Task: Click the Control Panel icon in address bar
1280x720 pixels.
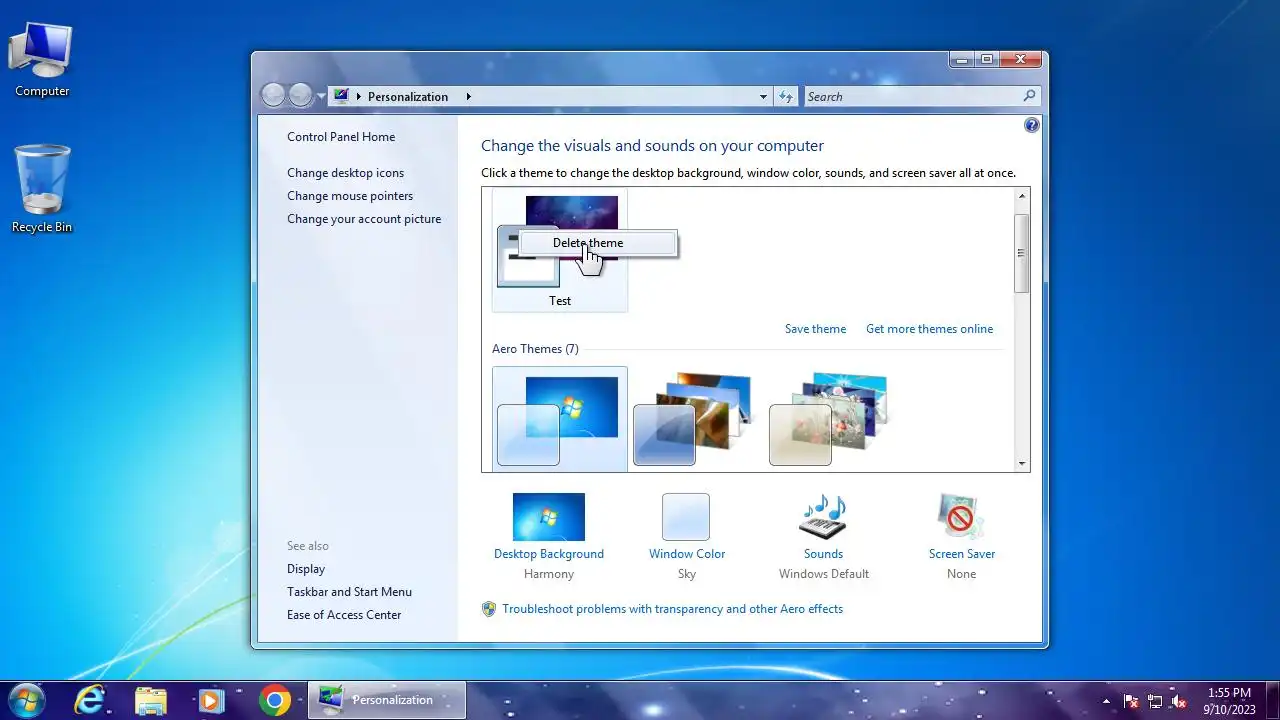Action: (342, 96)
